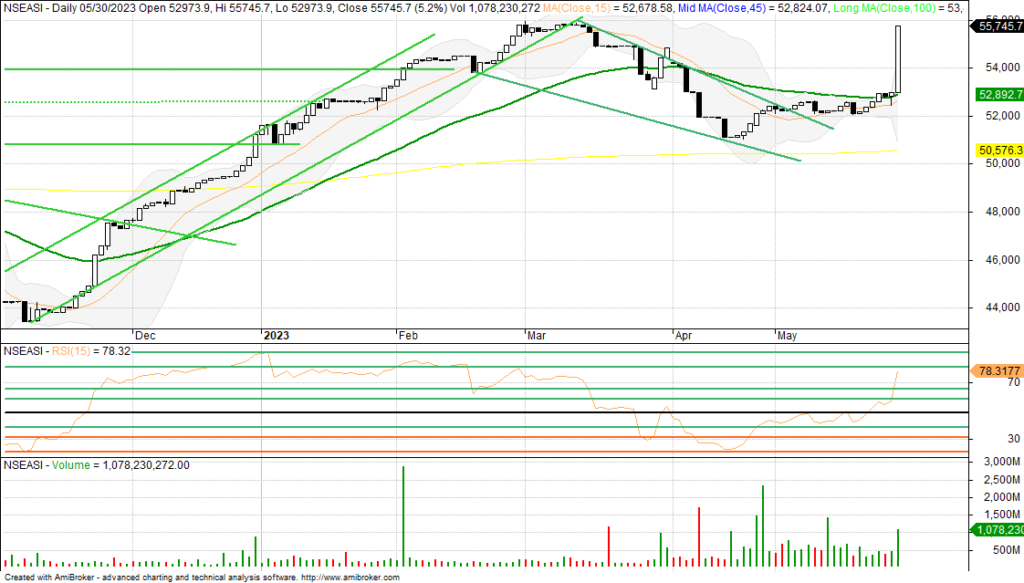Select the May label on the date axis
1024x583 pixels.
789,337
